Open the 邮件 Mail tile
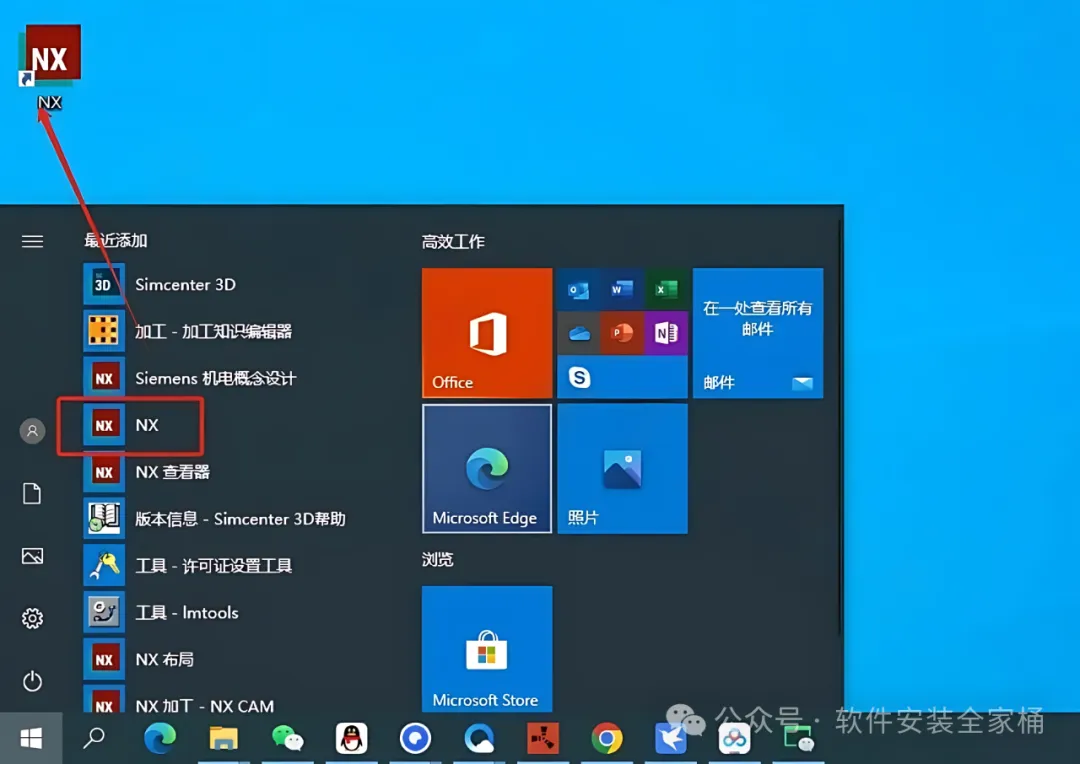The width and height of the screenshot is (1080, 764). pyautogui.click(x=758, y=333)
